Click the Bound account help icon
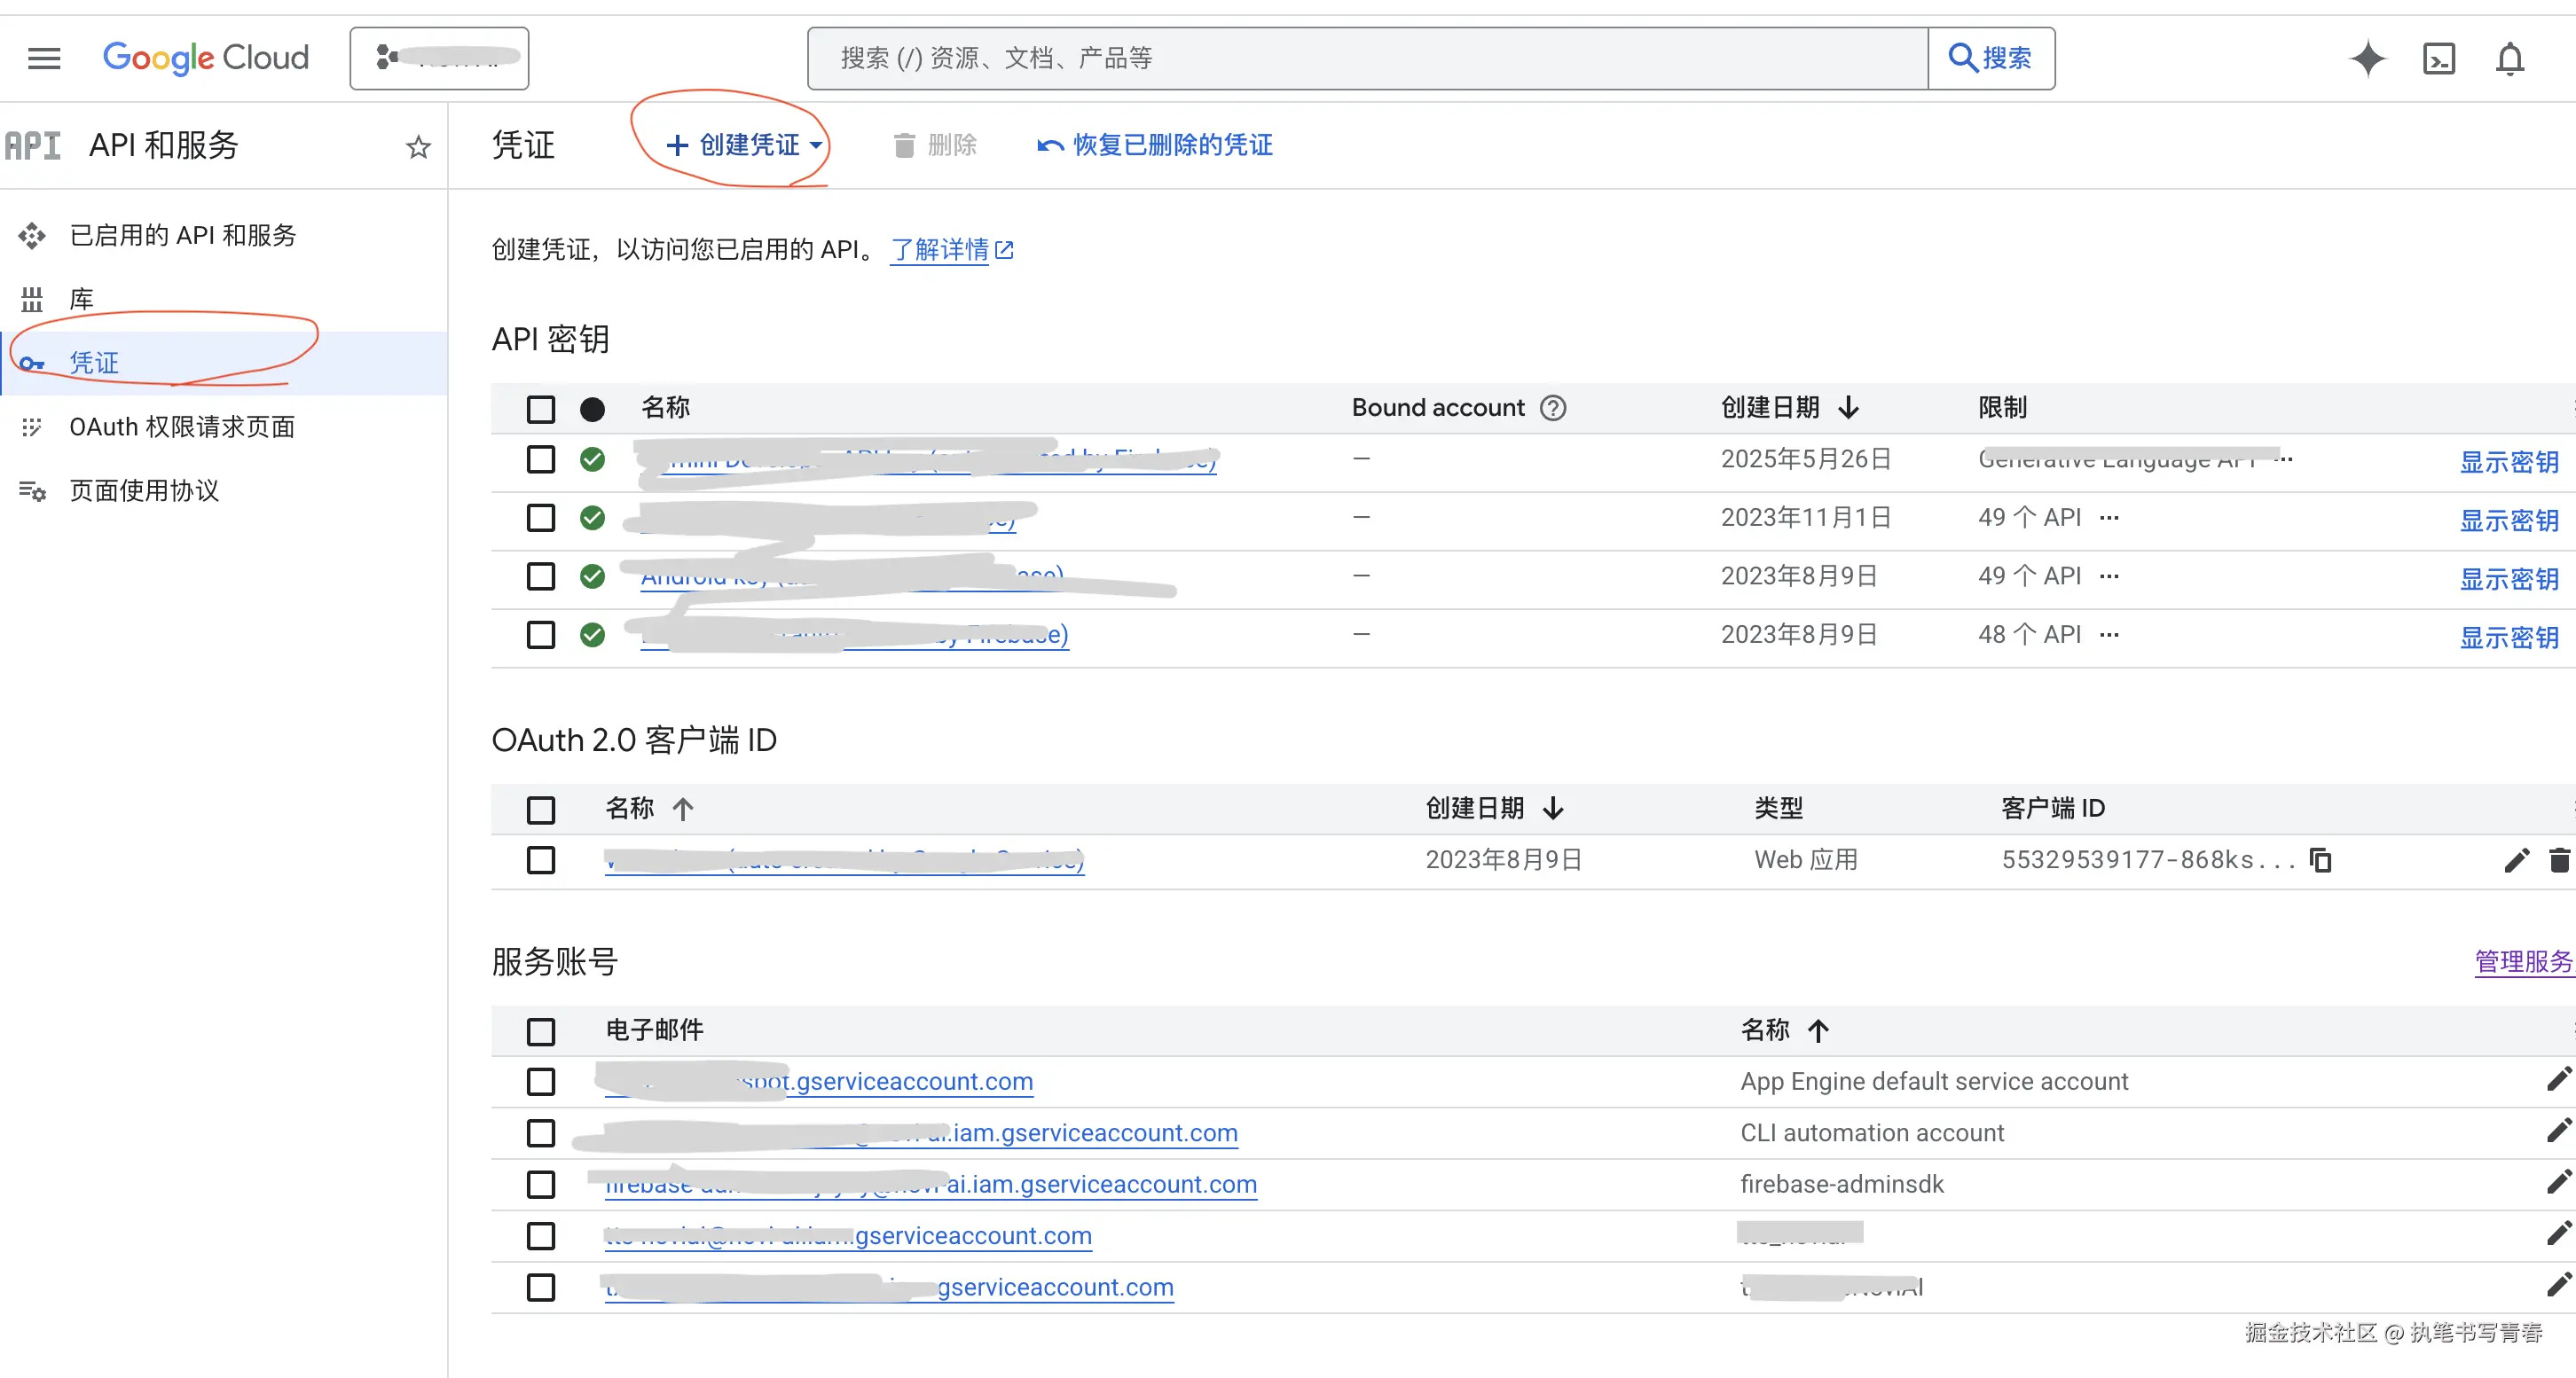 (1552, 408)
